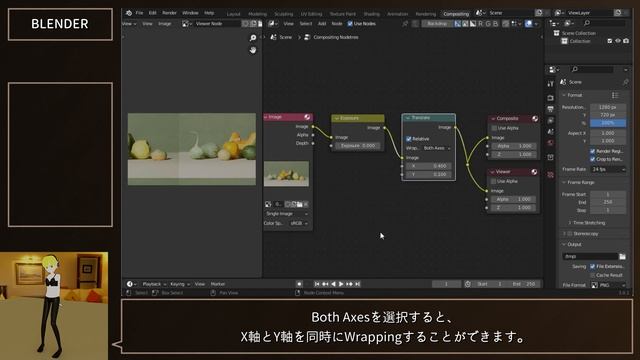Select the G channel backdrop button
This screenshot has height=360, width=640.
[x=488, y=24]
